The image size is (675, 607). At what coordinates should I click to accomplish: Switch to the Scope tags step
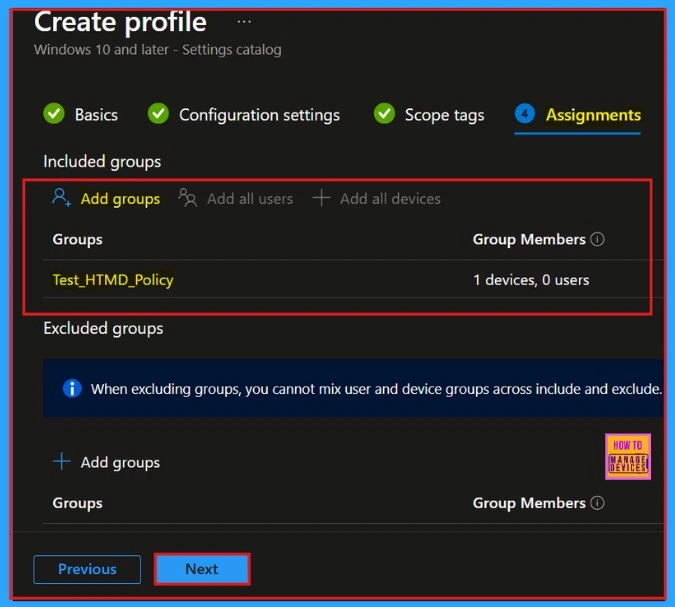click(x=429, y=115)
